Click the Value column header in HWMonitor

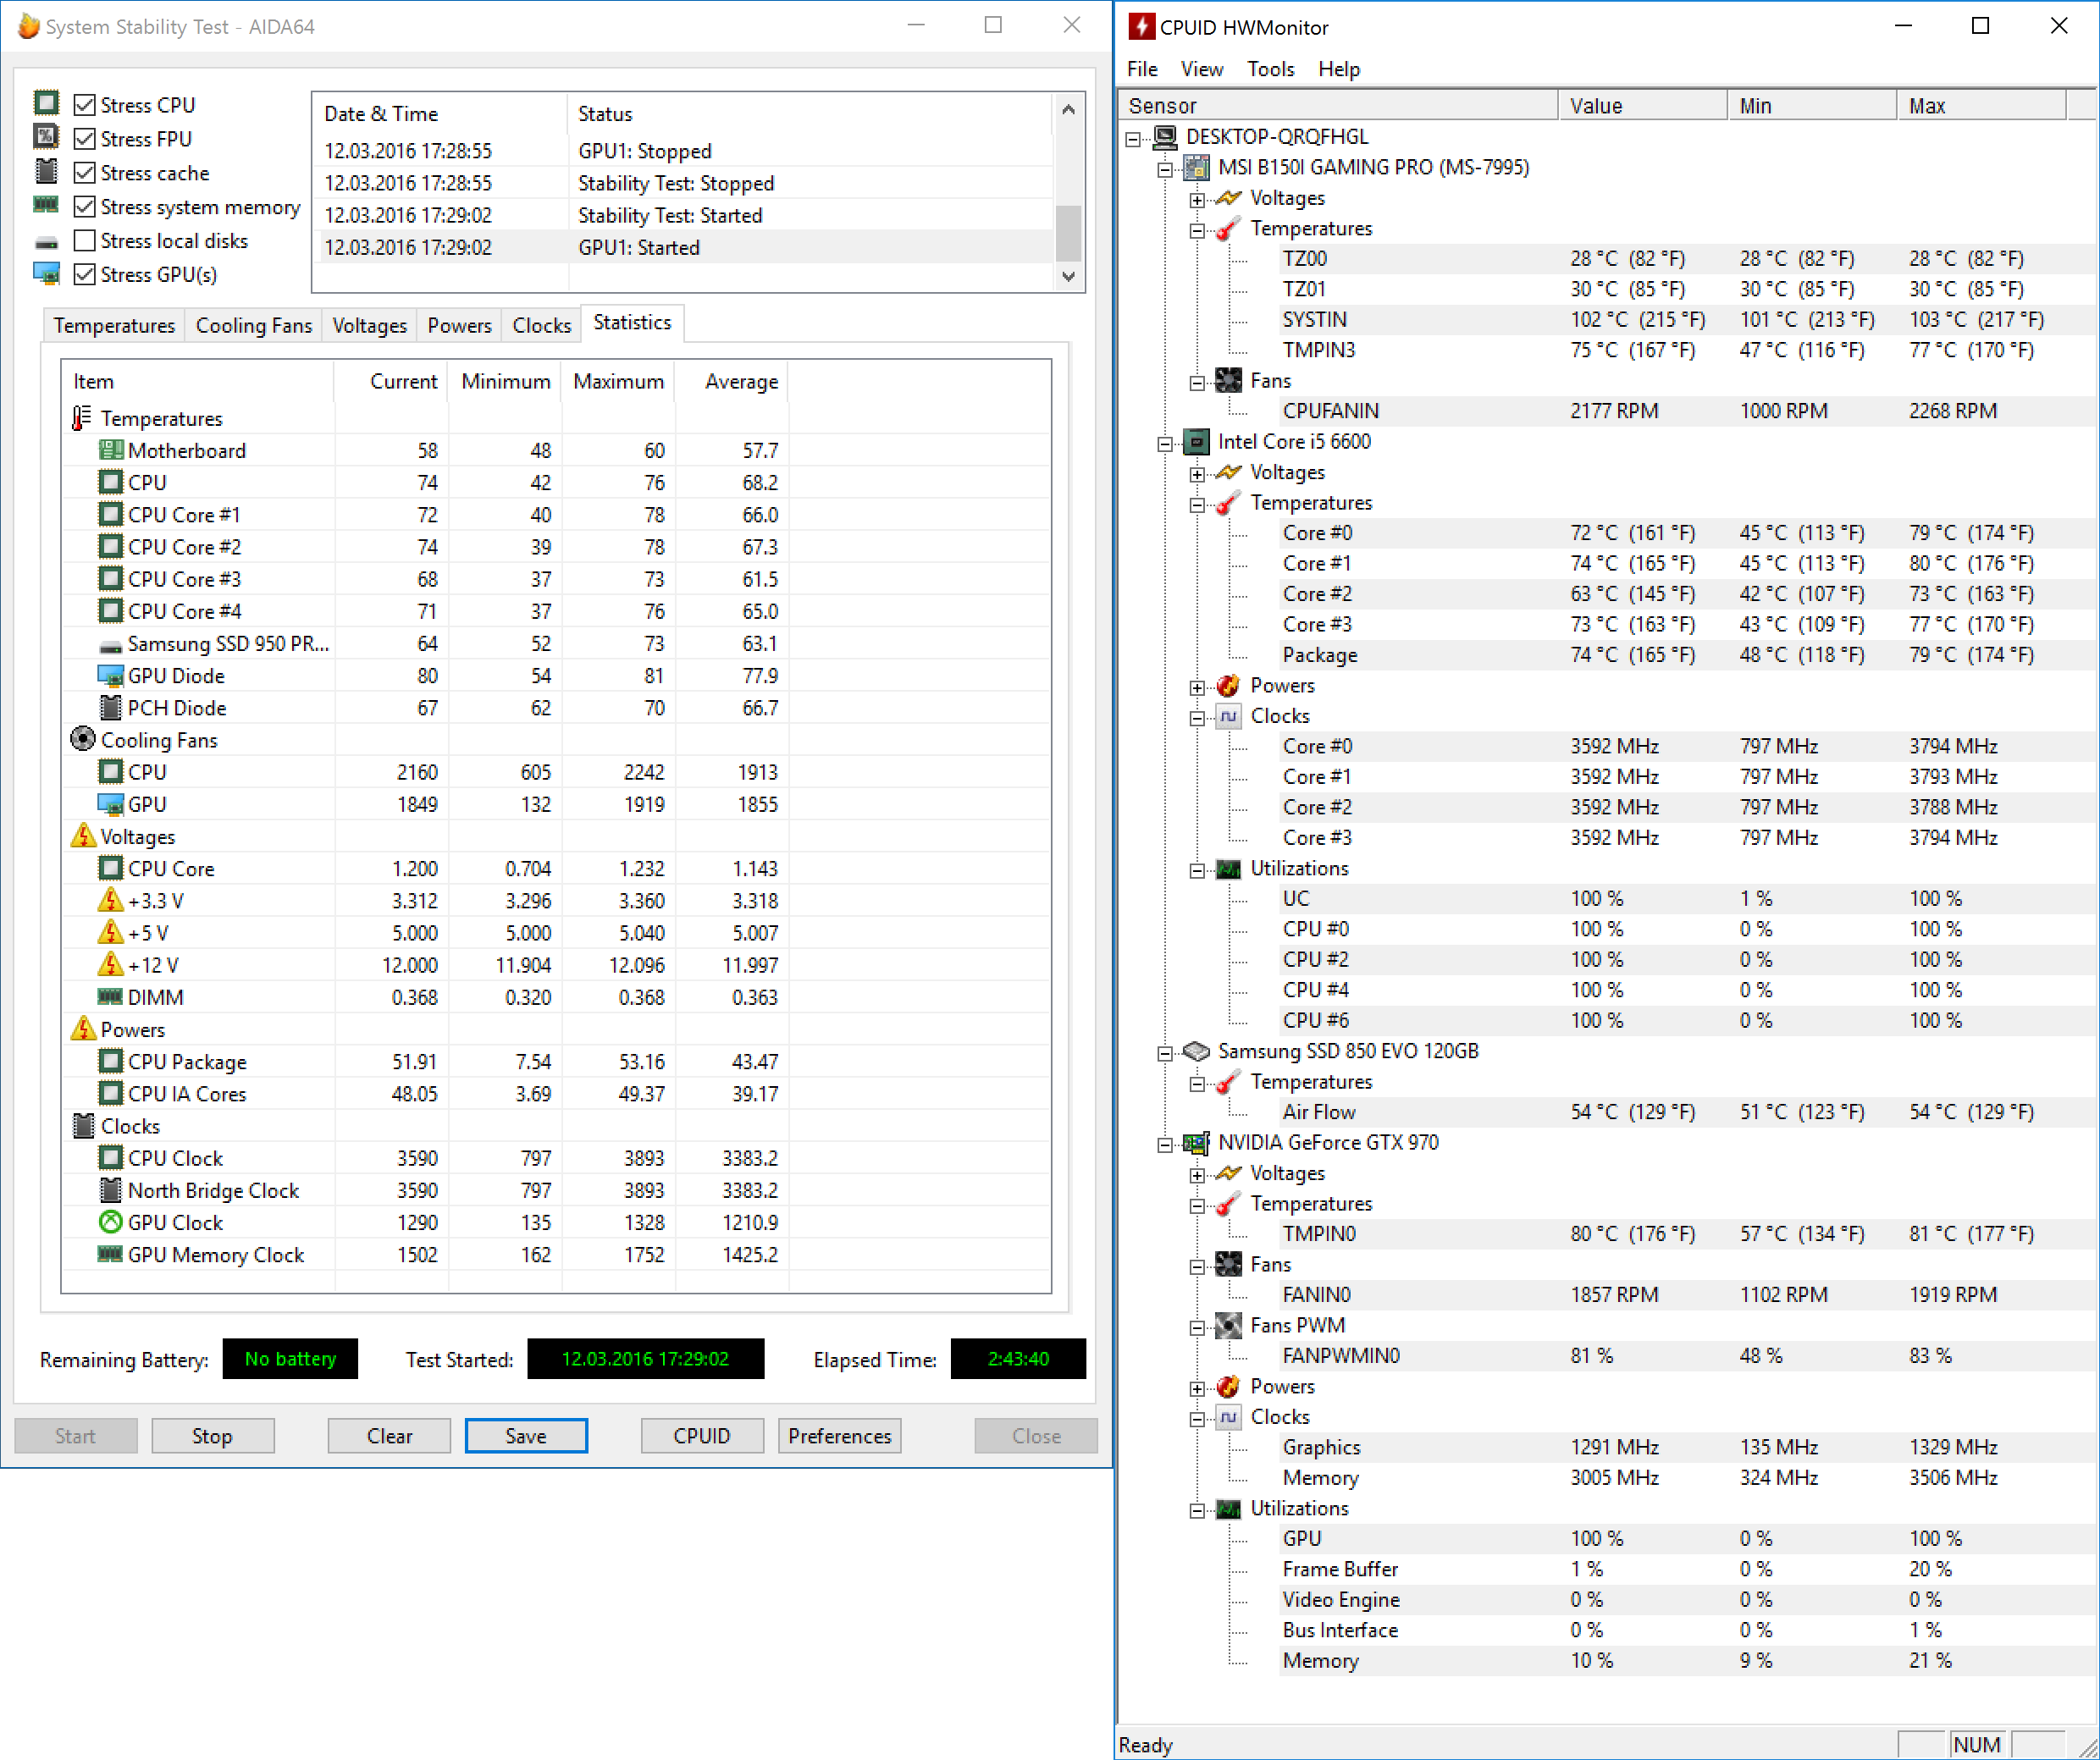pos(1642,105)
